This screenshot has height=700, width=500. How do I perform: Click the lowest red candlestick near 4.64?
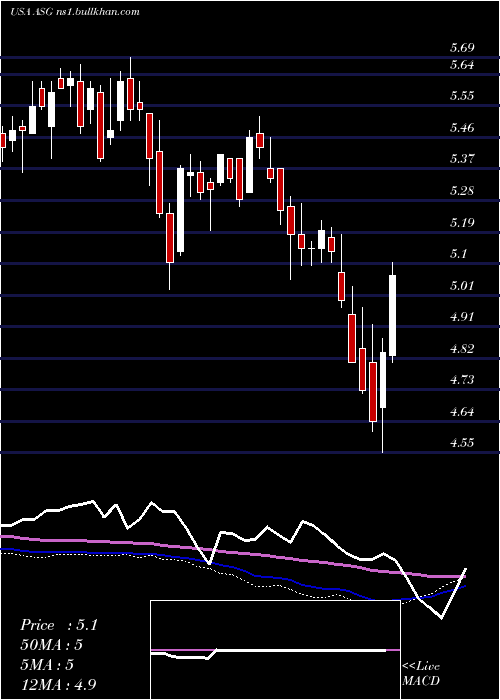(x=373, y=392)
